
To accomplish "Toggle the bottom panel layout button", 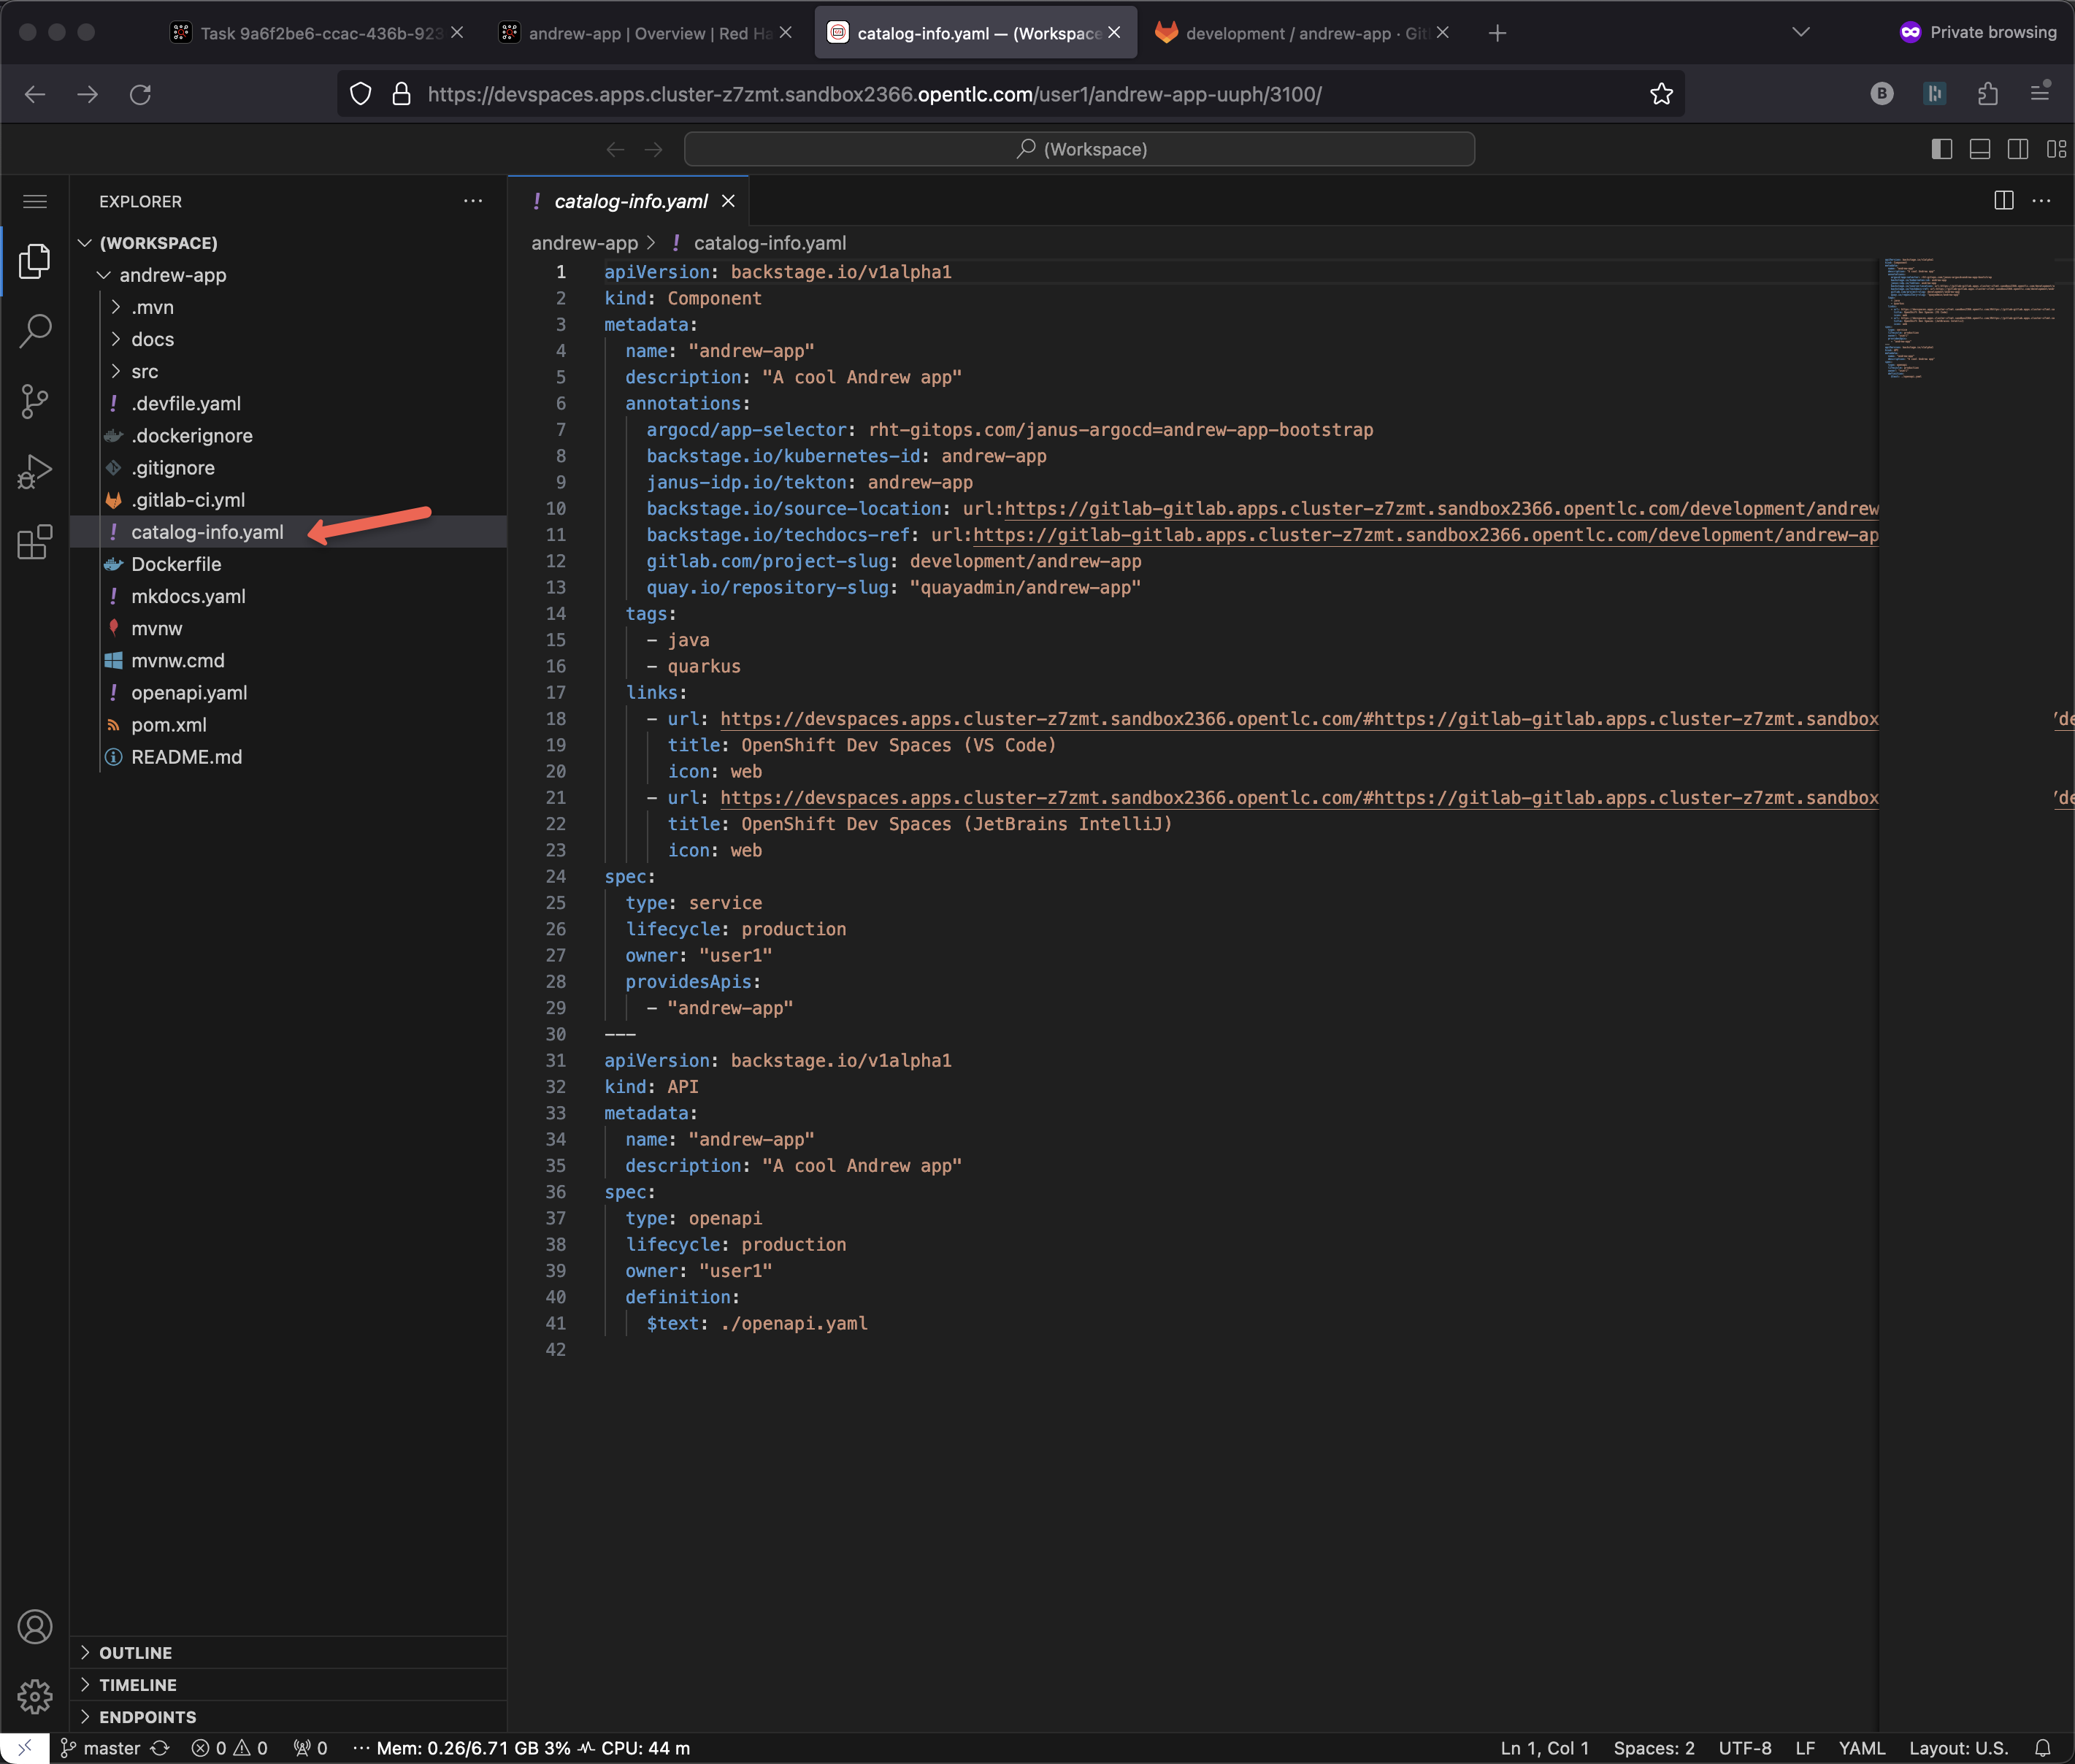I will click(x=1979, y=149).
